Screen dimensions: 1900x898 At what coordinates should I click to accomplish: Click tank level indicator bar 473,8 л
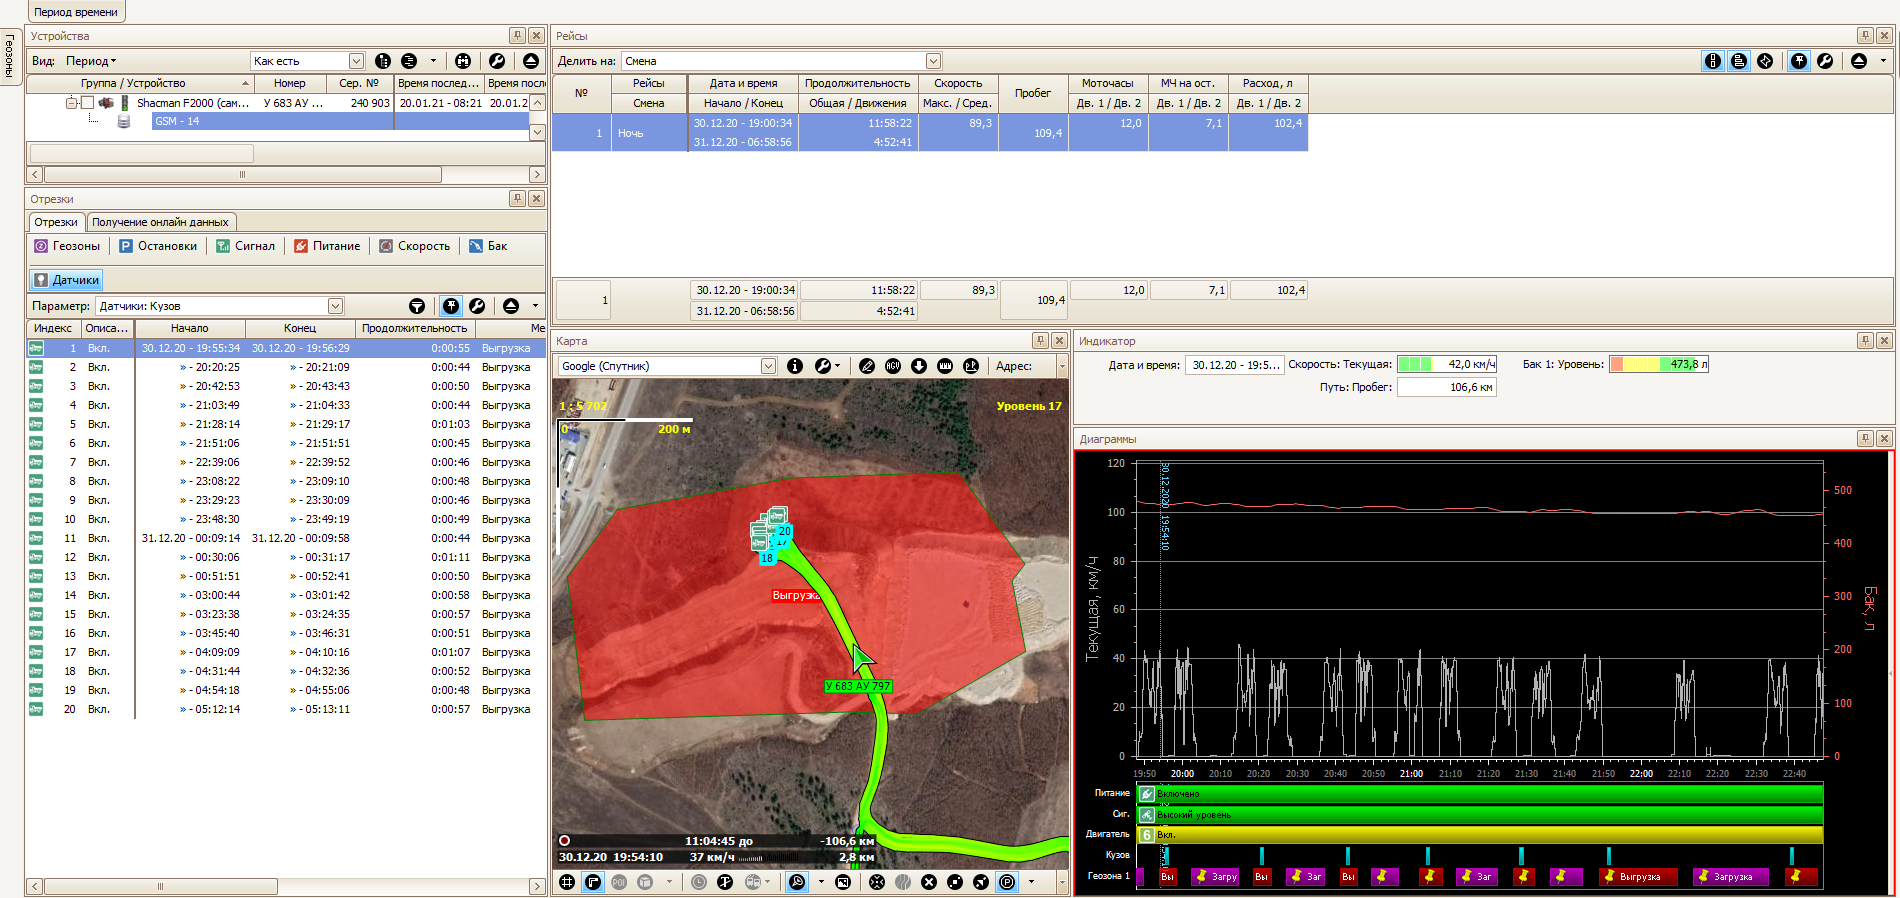(1659, 364)
